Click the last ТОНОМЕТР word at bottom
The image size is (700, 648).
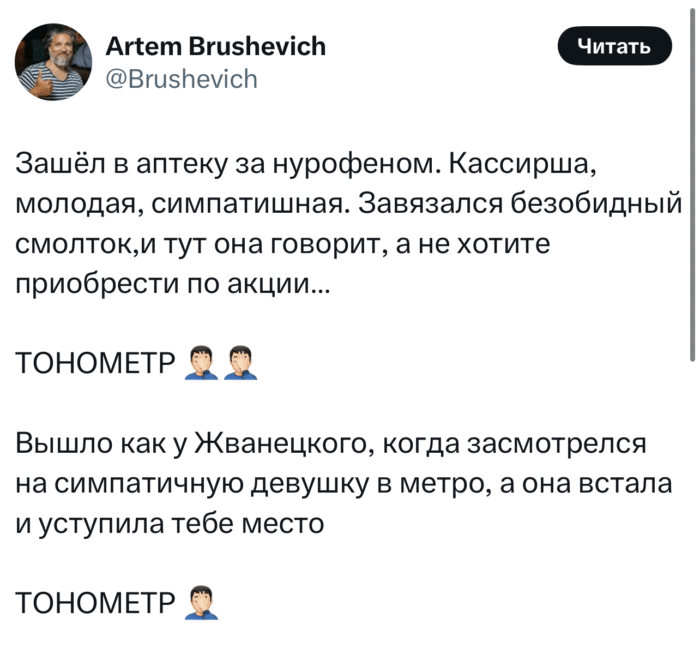click(97, 603)
